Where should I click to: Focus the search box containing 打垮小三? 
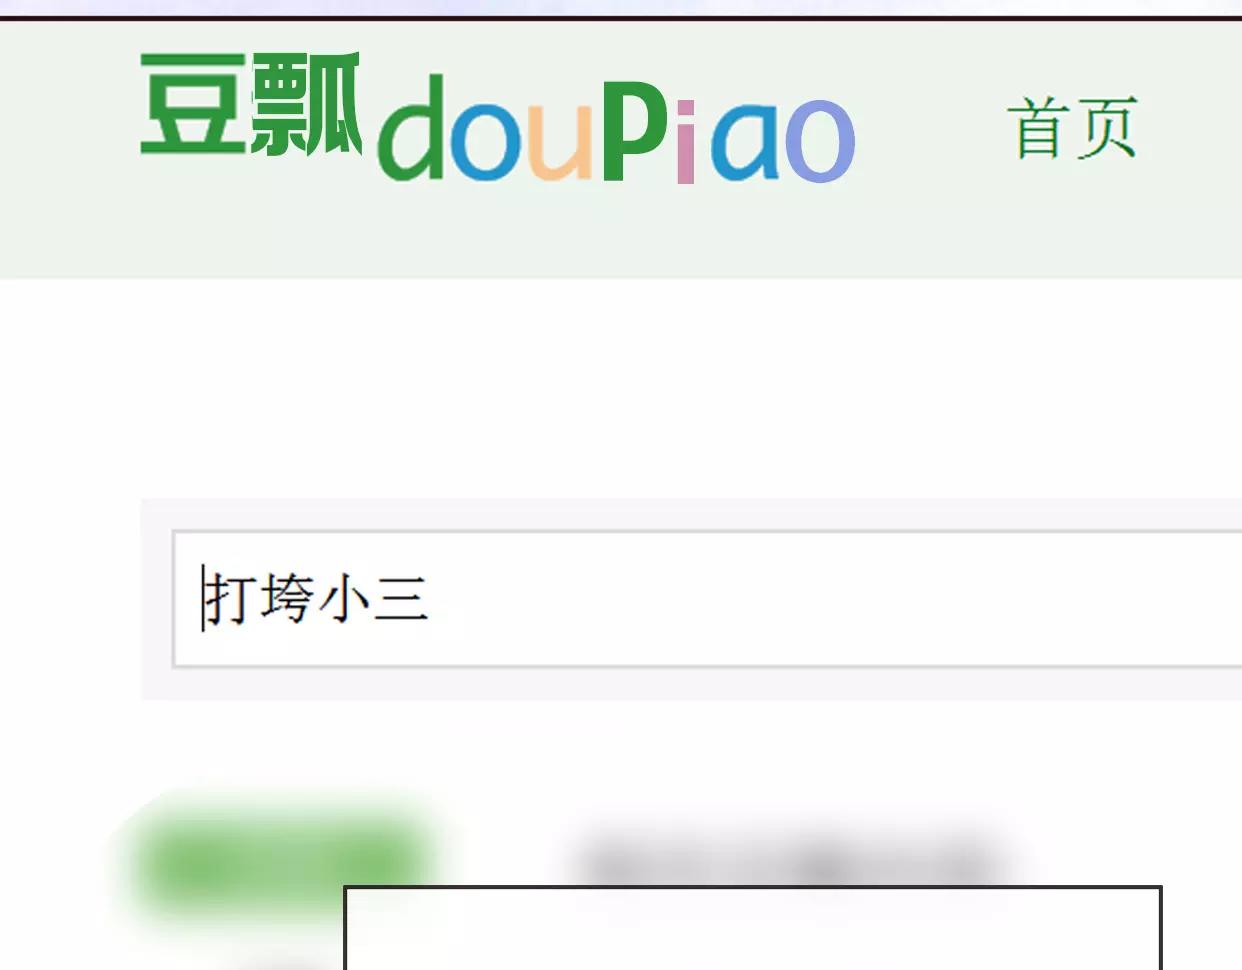[x=707, y=599]
